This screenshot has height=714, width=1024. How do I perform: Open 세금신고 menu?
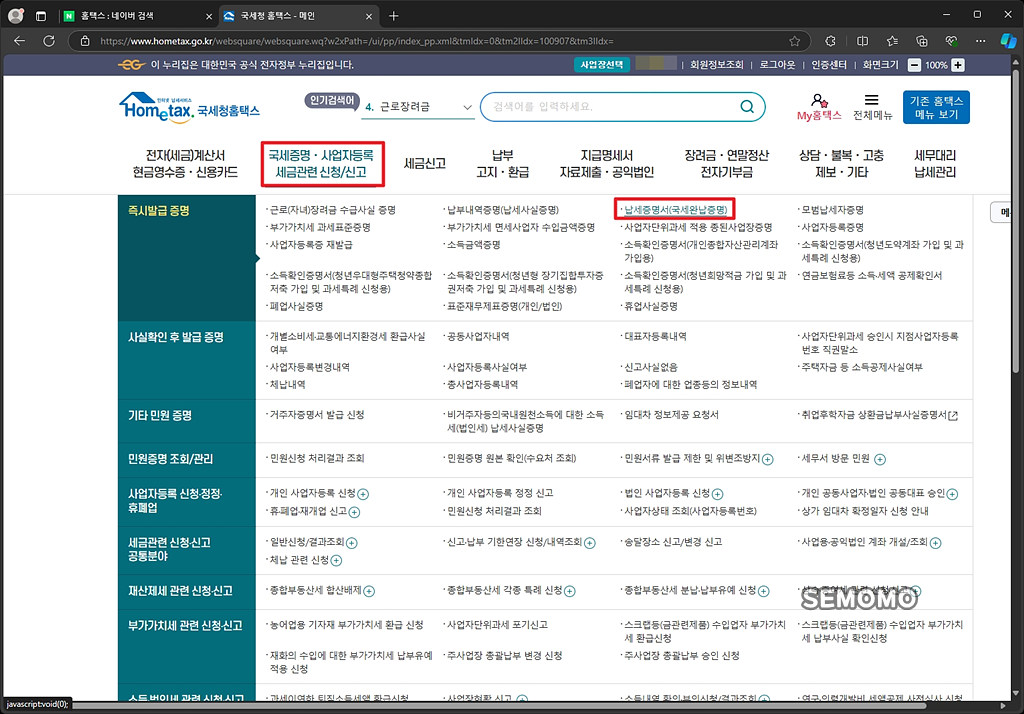tap(424, 163)
